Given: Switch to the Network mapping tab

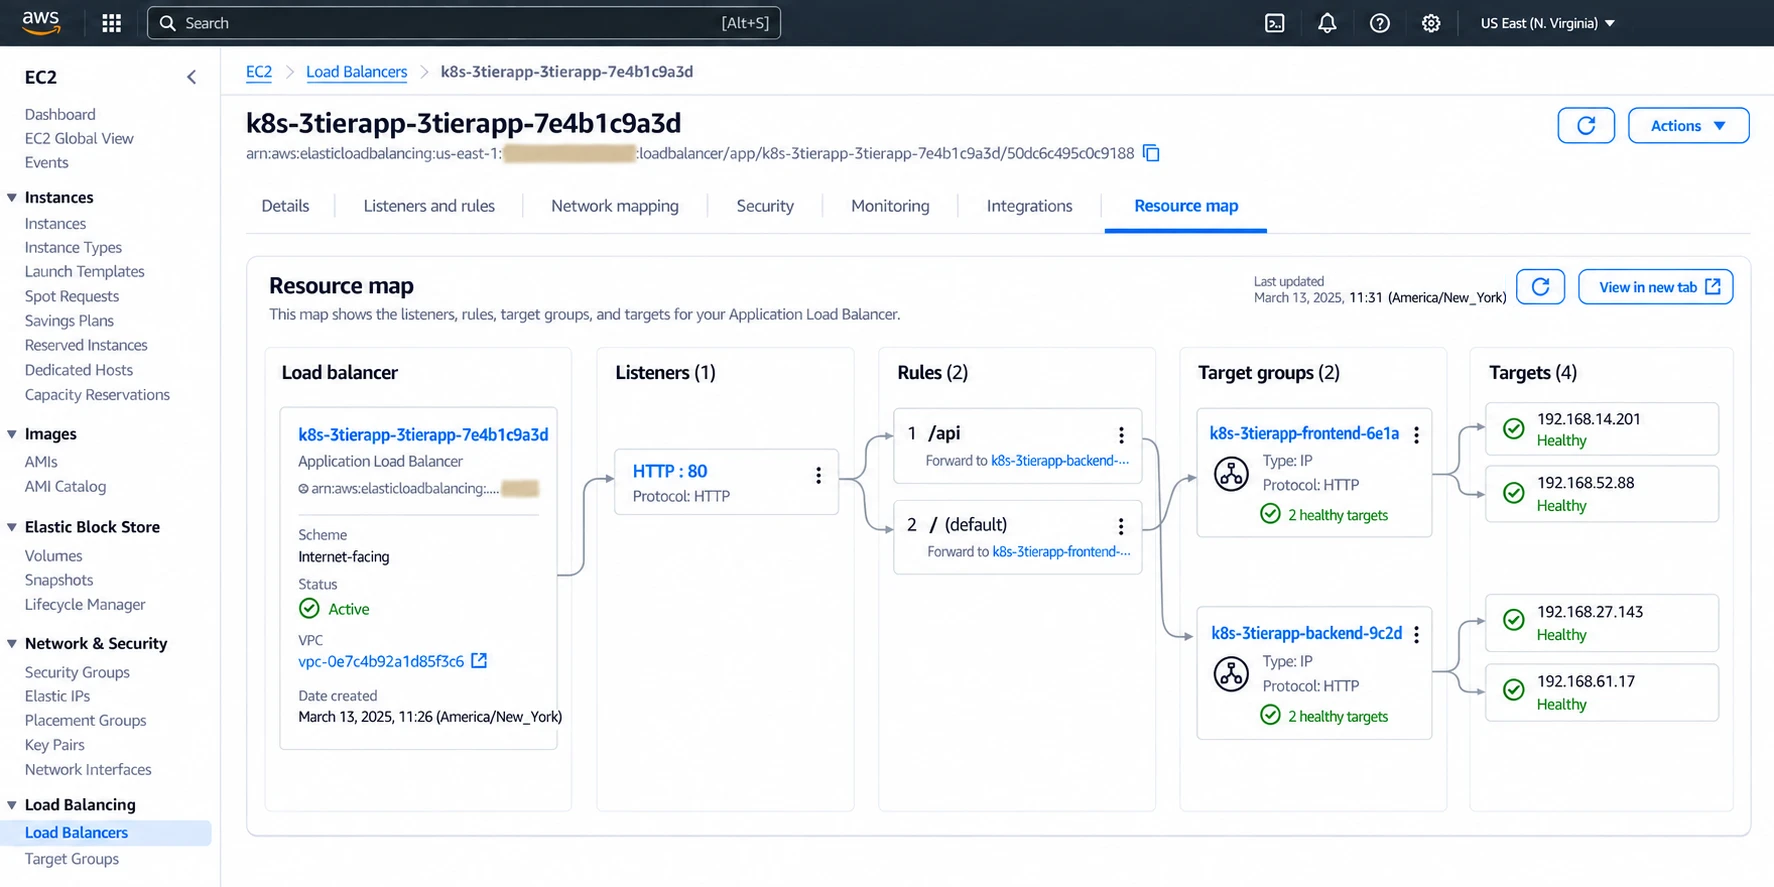Looking at the screenshot, I should pyautogui.click(x=615, y=206).
